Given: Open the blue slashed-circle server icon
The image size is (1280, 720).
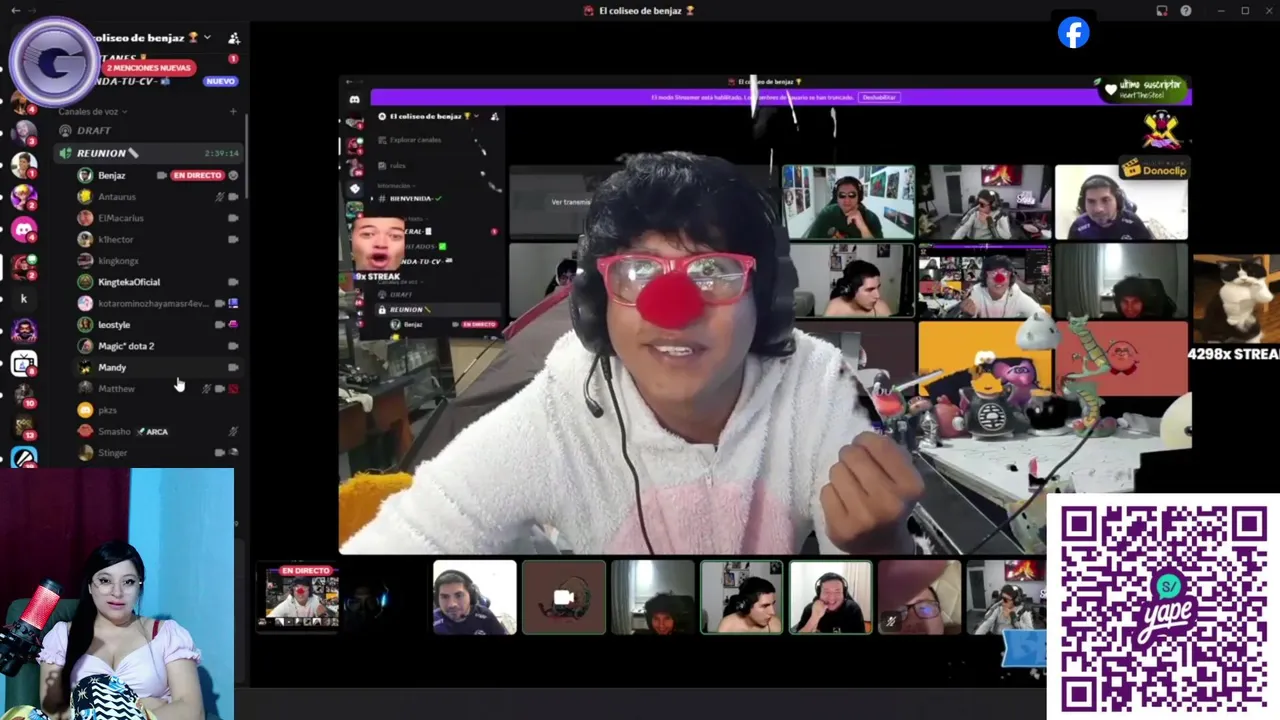Looking at the screenshot, I should [x=24, y=458].
